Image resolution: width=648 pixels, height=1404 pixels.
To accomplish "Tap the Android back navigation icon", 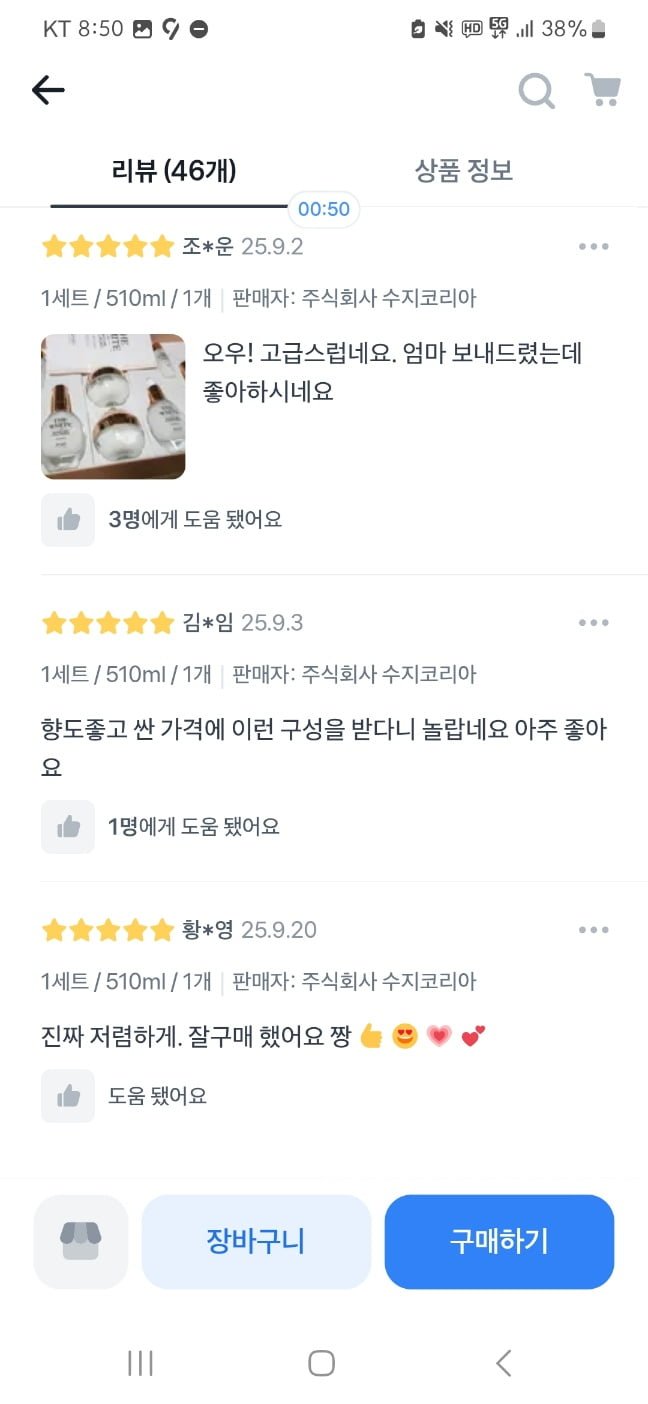I will click(x=503, y=1362).
